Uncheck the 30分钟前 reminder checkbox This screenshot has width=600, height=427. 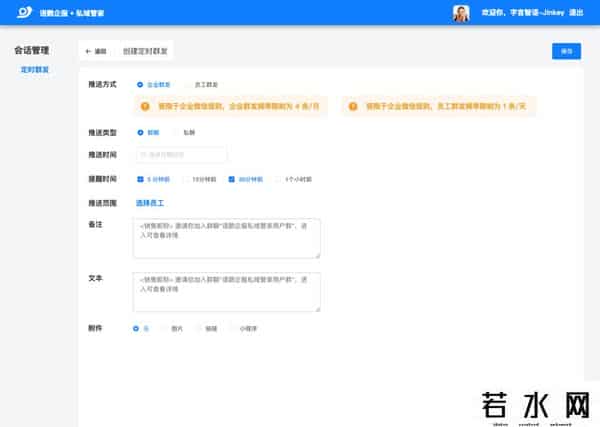(x=232, y=179)
